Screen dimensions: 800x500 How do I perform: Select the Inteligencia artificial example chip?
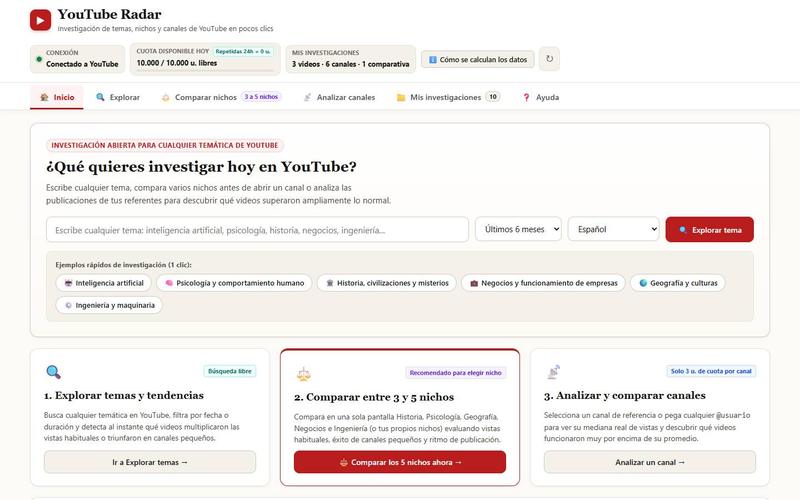tap(104, 283)
